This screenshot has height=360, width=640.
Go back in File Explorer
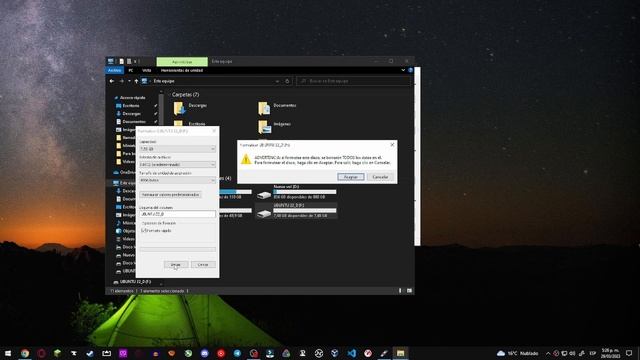(112, 81)
